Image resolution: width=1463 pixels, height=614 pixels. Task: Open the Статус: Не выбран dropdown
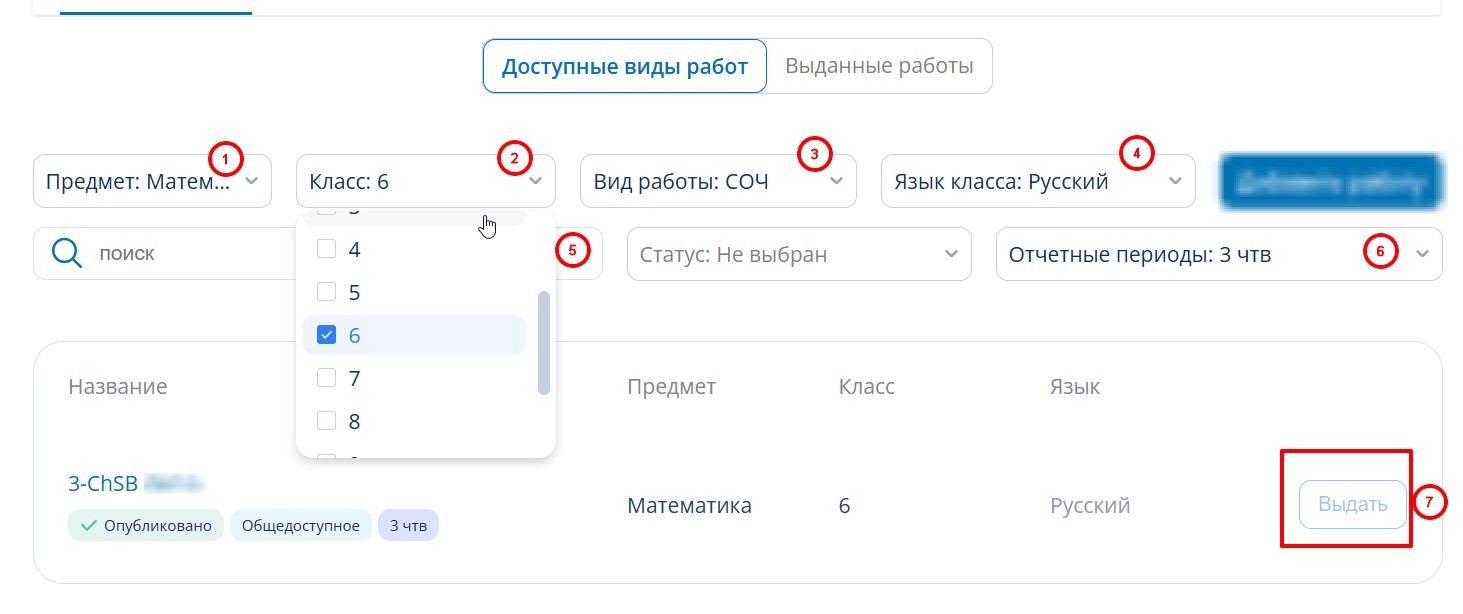(798, 254)
